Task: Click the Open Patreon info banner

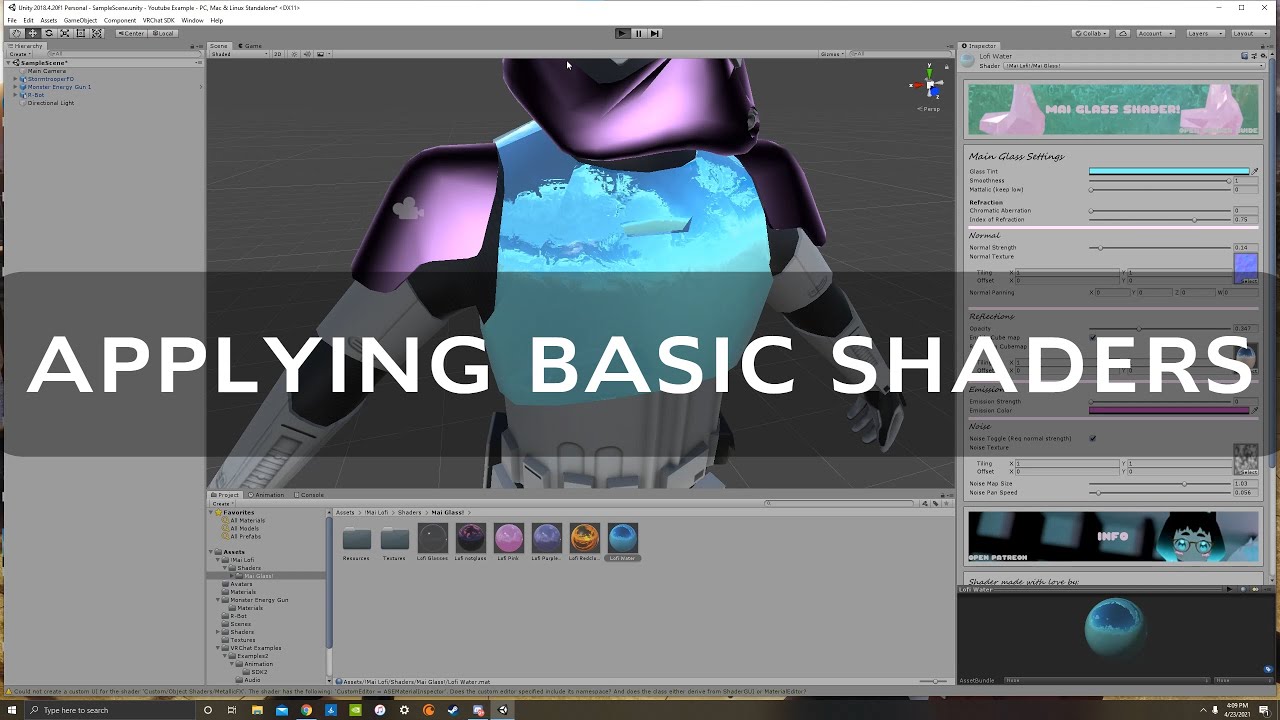Action: click(1113, 537)
